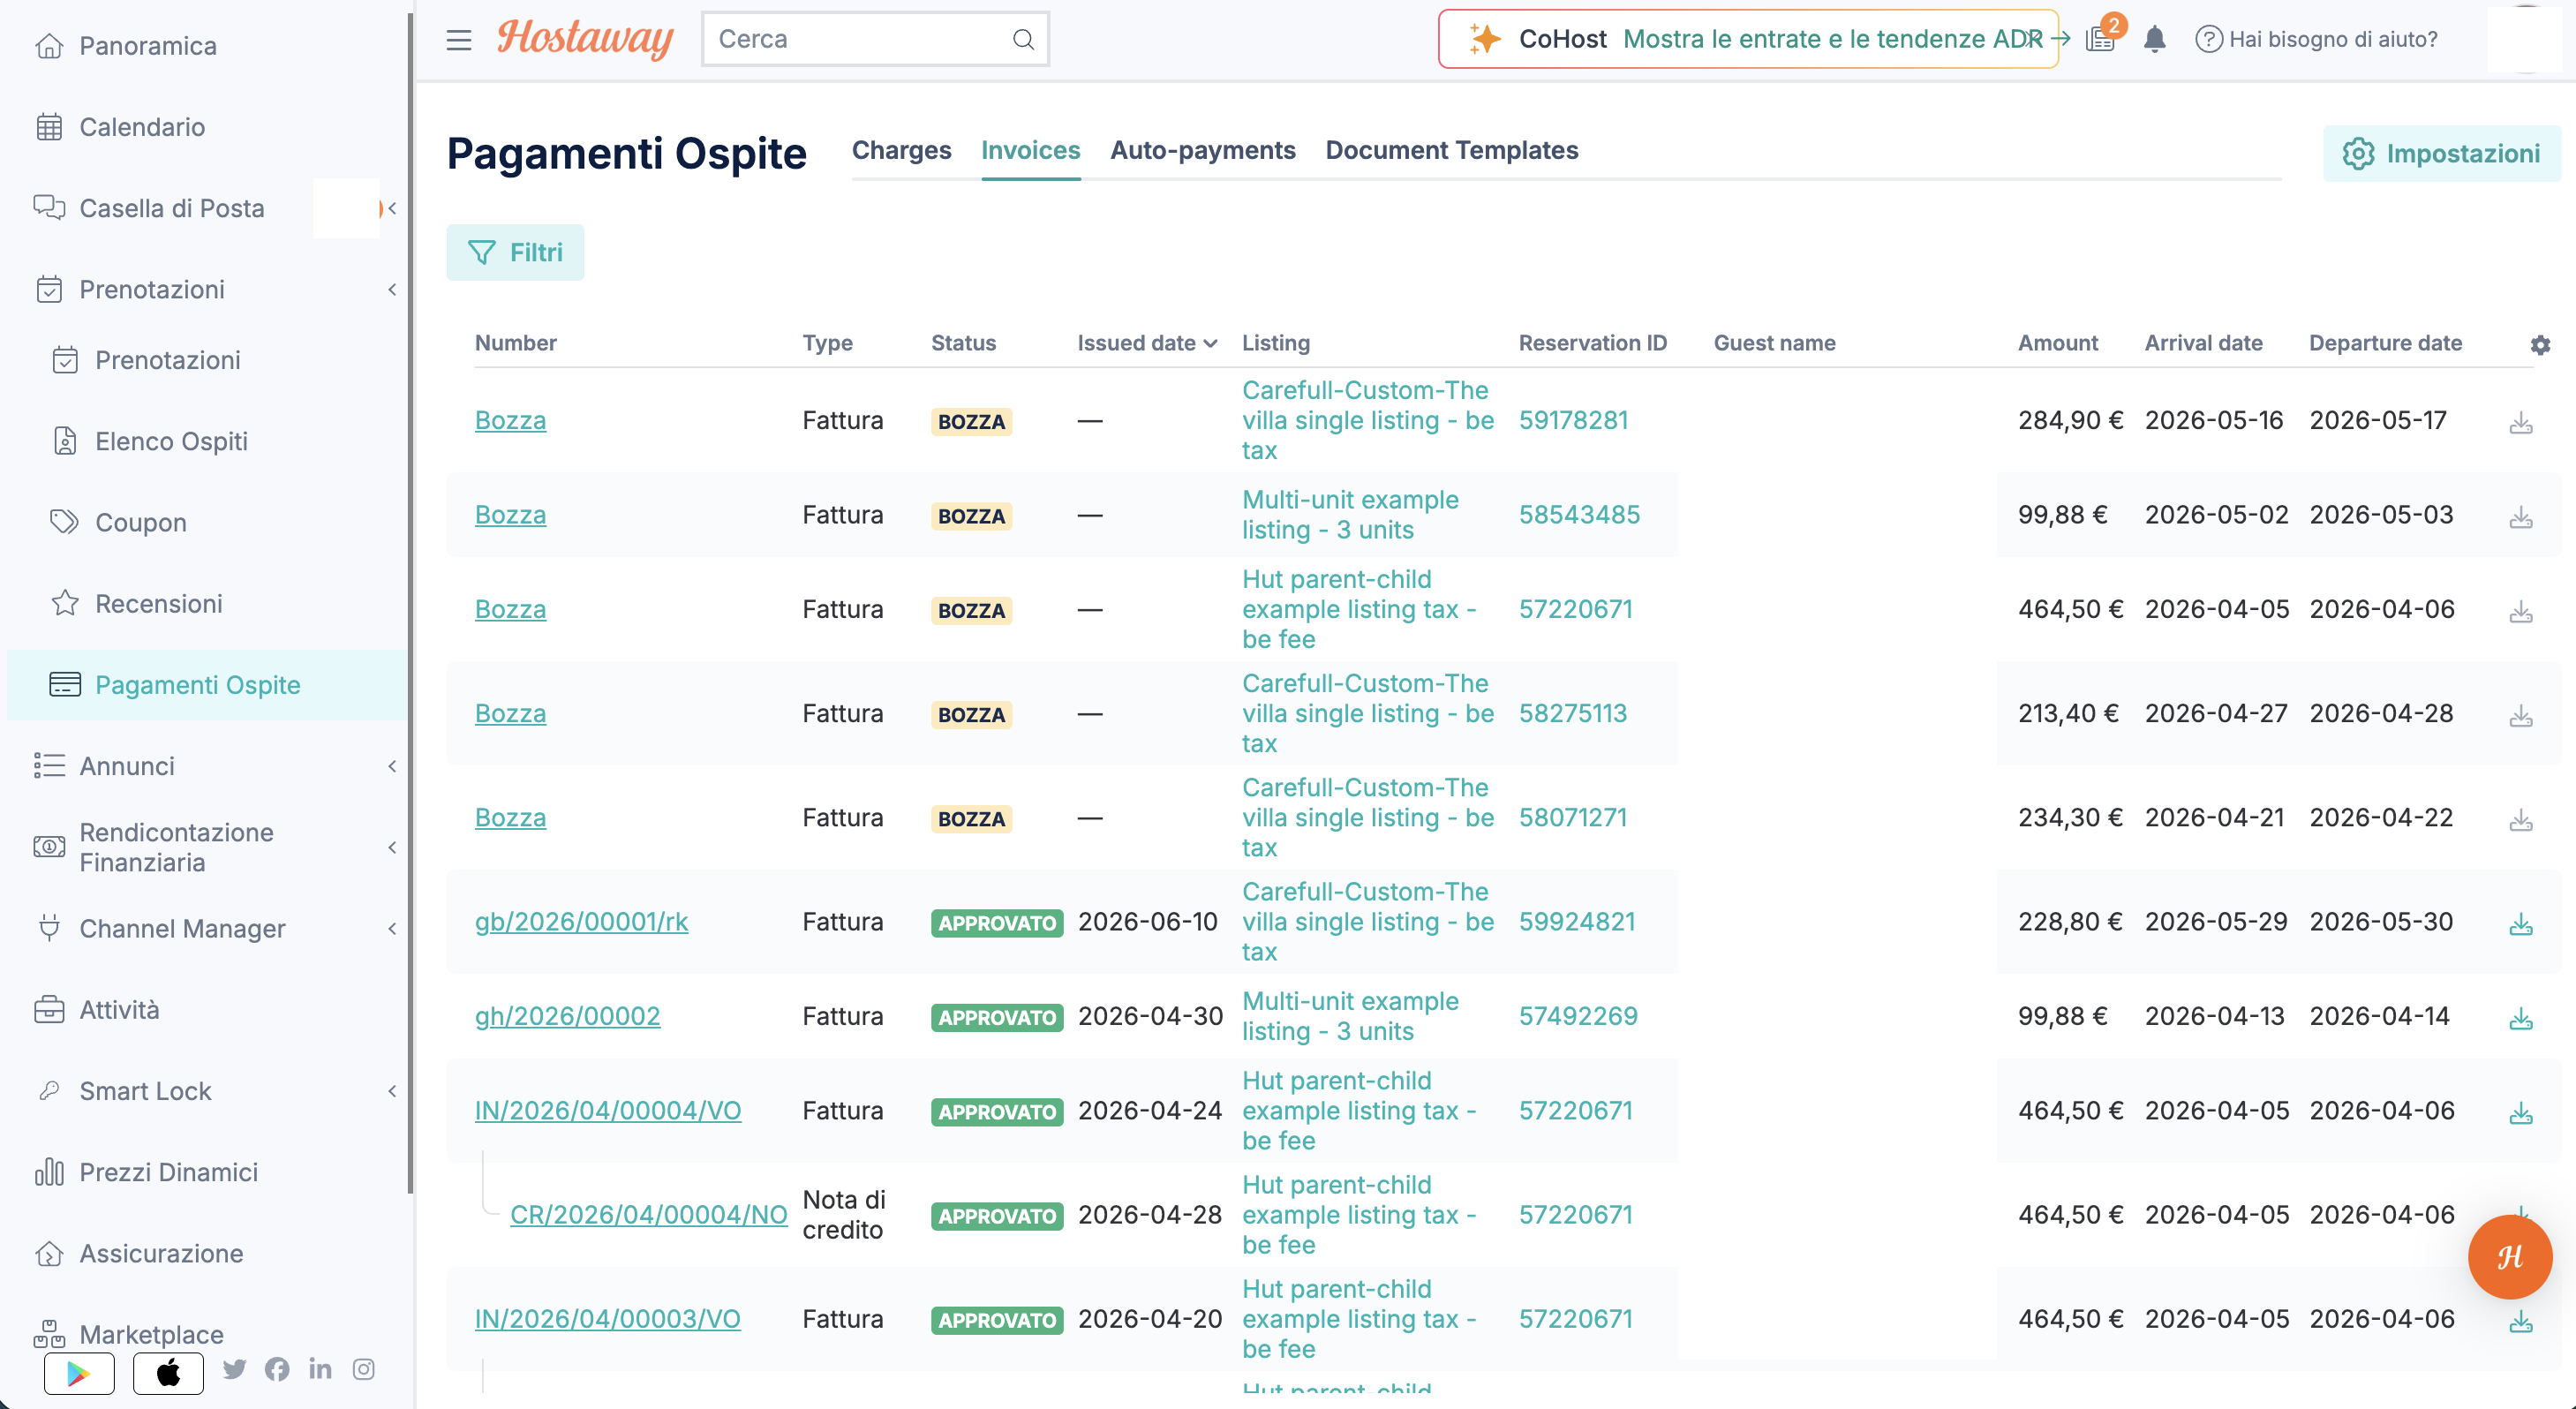Open the Twitter social link
The image size is (2576, 1409).
(234, 1368)
